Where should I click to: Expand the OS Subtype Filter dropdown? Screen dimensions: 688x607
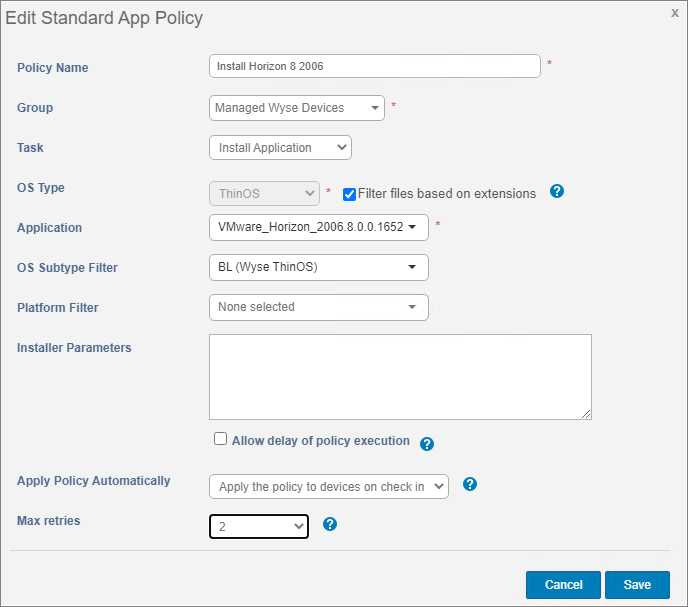[x=318, y=267]
